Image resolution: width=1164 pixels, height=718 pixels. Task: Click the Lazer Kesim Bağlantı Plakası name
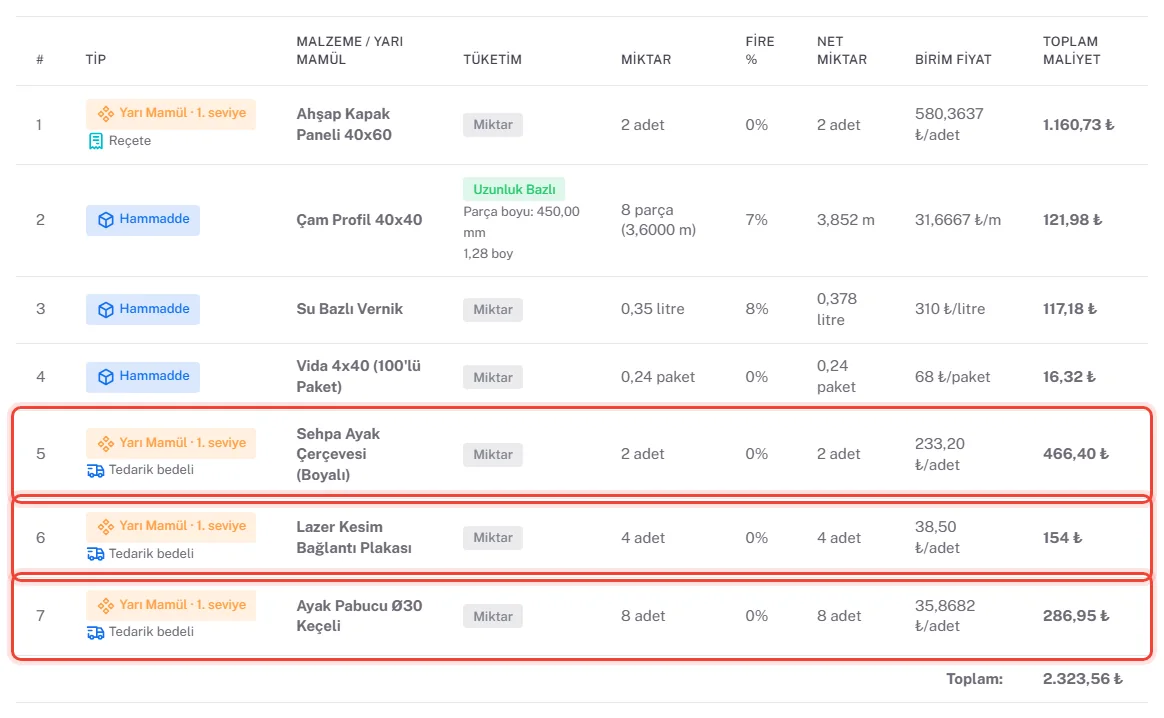click(x=354, y=538)
